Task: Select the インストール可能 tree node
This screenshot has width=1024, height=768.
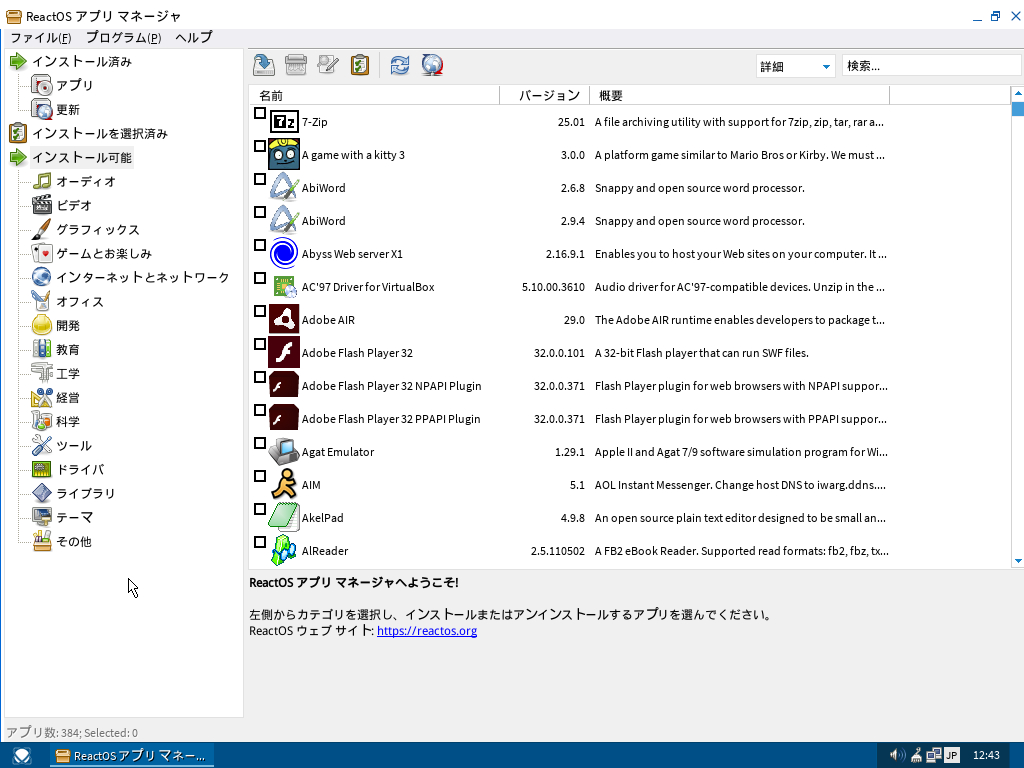Action: point(81,157)
